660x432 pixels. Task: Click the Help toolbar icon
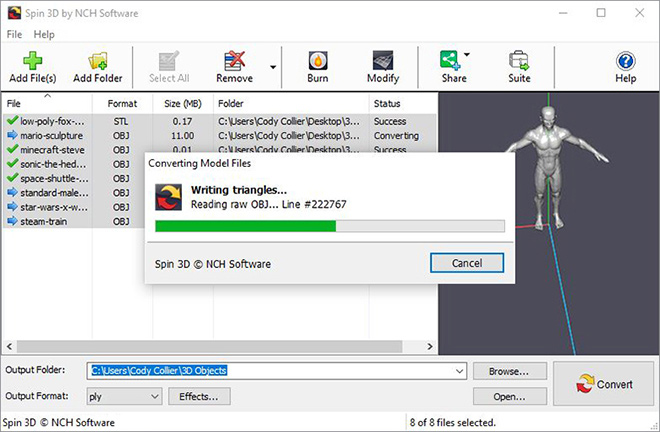pyautogui.click(x=625, y=61)
